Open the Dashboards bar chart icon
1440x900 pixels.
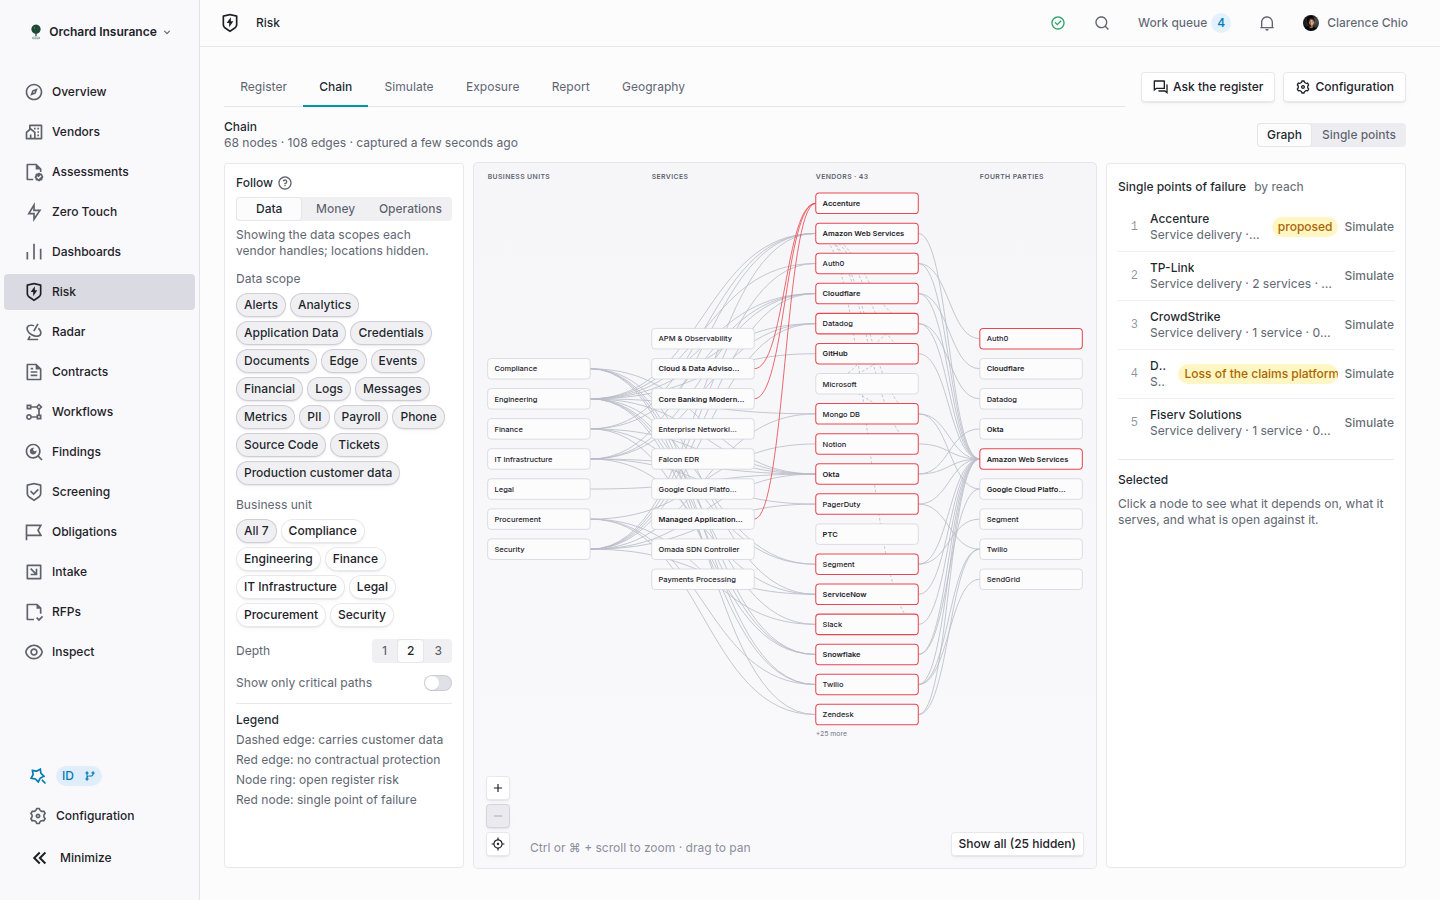point(34,252)
